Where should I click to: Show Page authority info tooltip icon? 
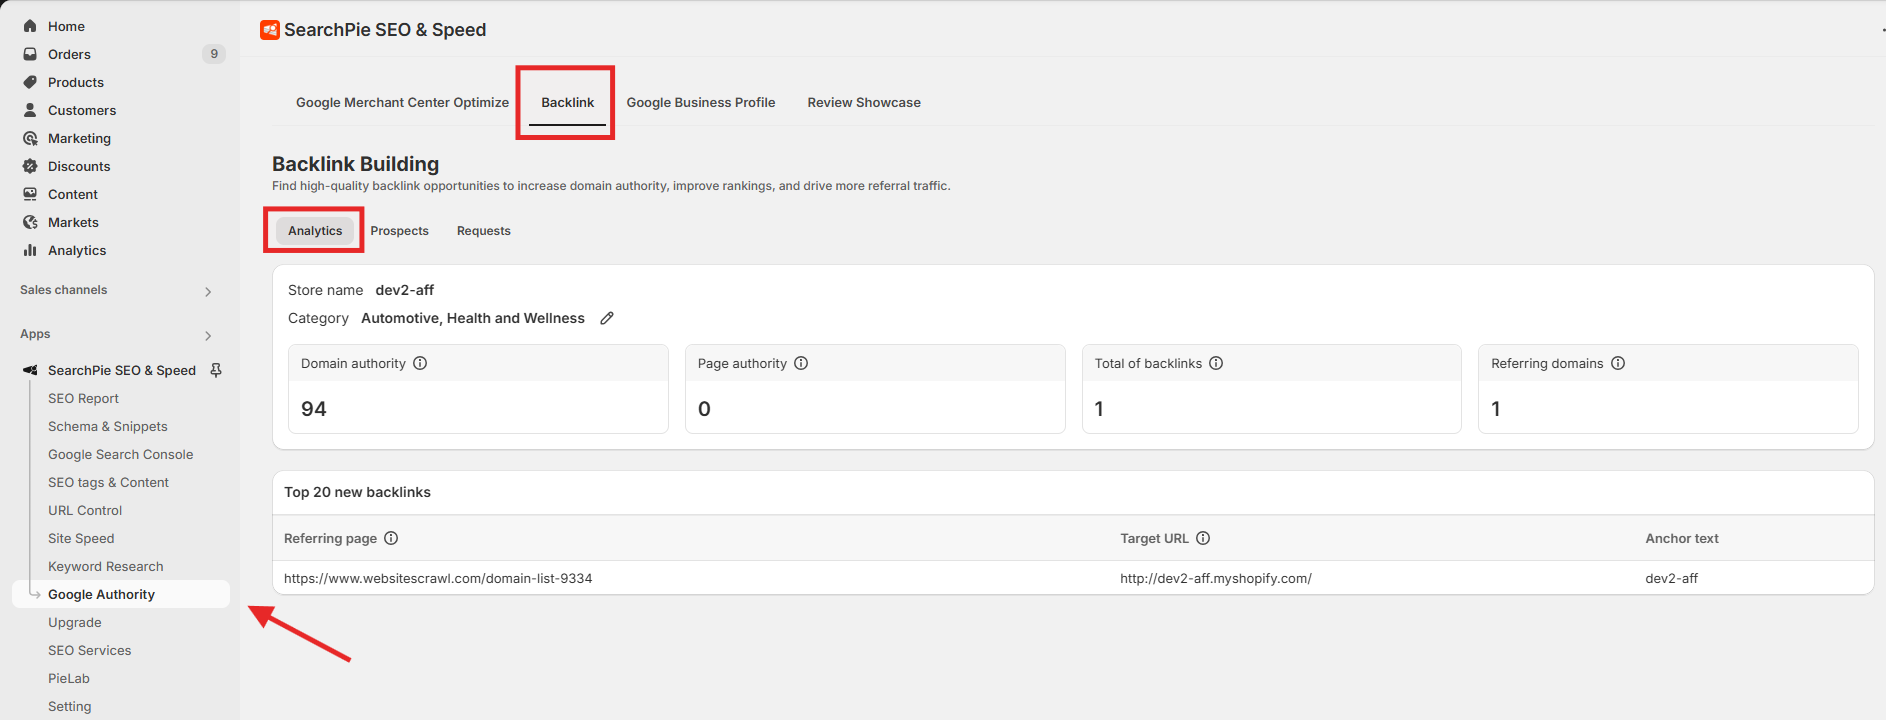point(801,363)
